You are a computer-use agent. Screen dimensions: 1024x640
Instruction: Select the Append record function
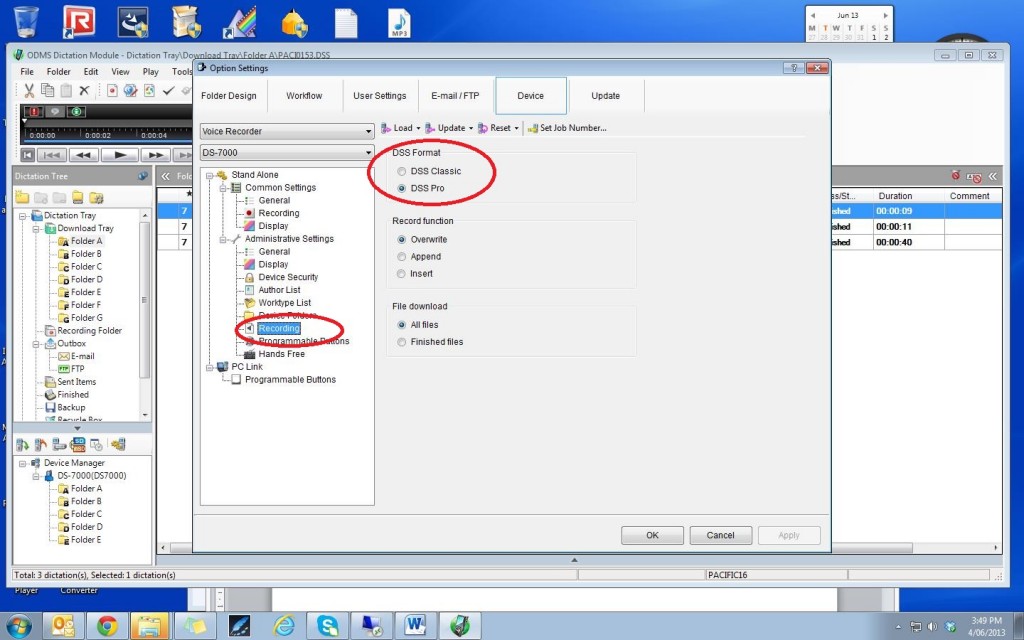(x=402, y=257)
